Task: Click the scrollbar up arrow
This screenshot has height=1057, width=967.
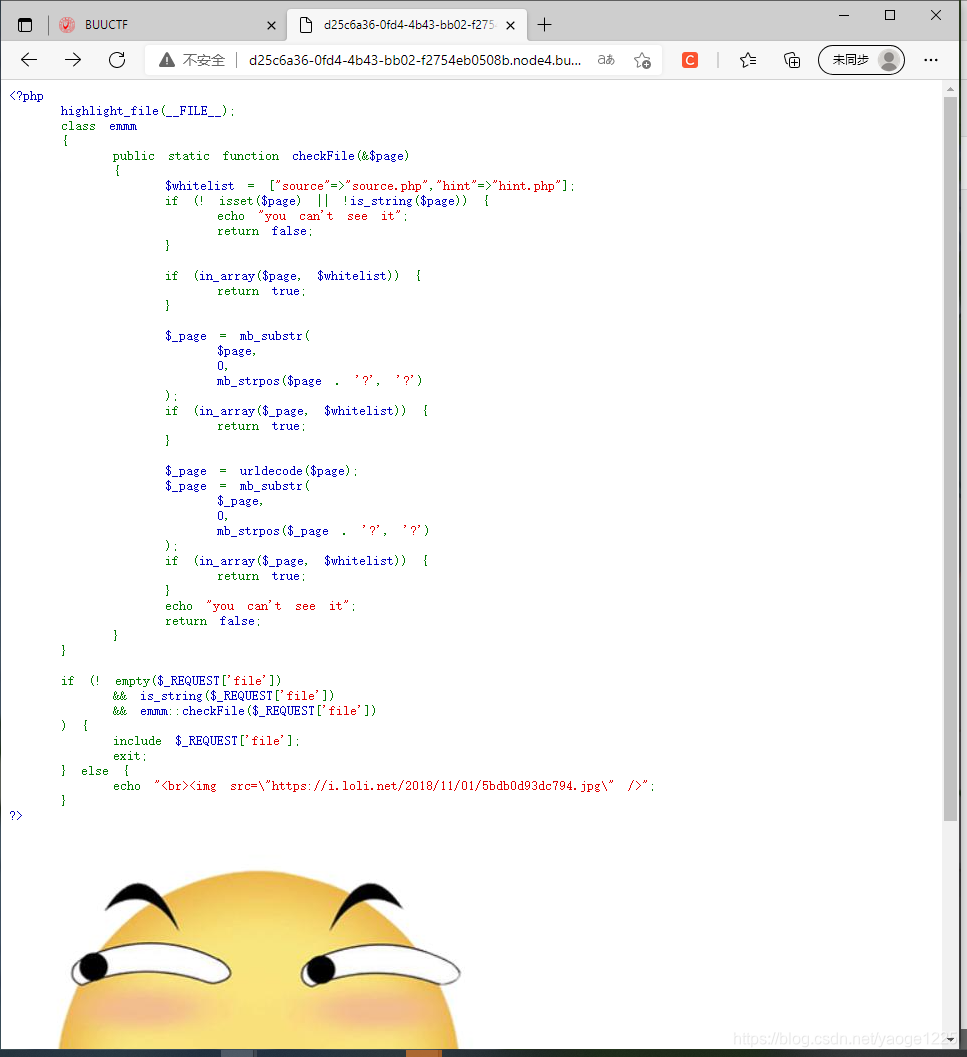Action: click(x=950, y=89)
